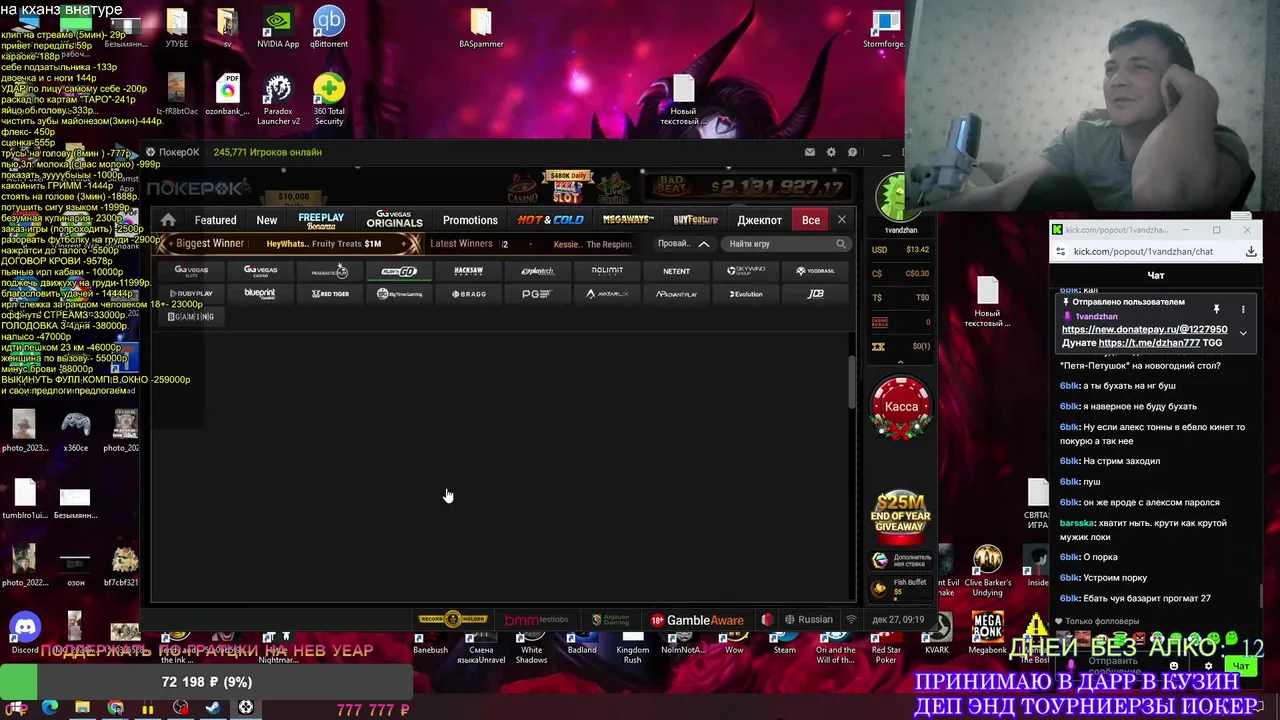Filter by AdvantPlay provider

(x=676, y=294)
